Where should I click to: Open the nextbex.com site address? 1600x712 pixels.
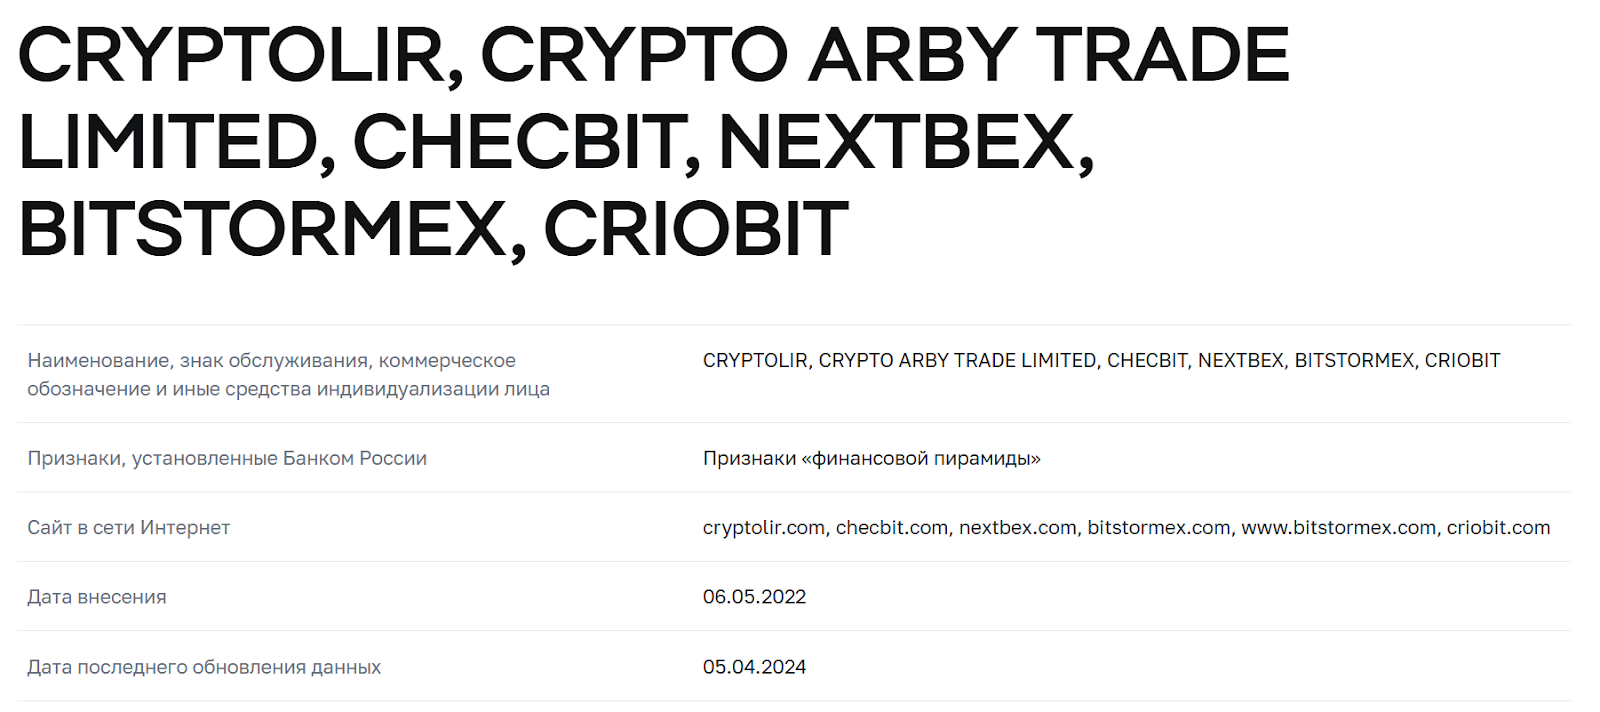coord(1017,527)
